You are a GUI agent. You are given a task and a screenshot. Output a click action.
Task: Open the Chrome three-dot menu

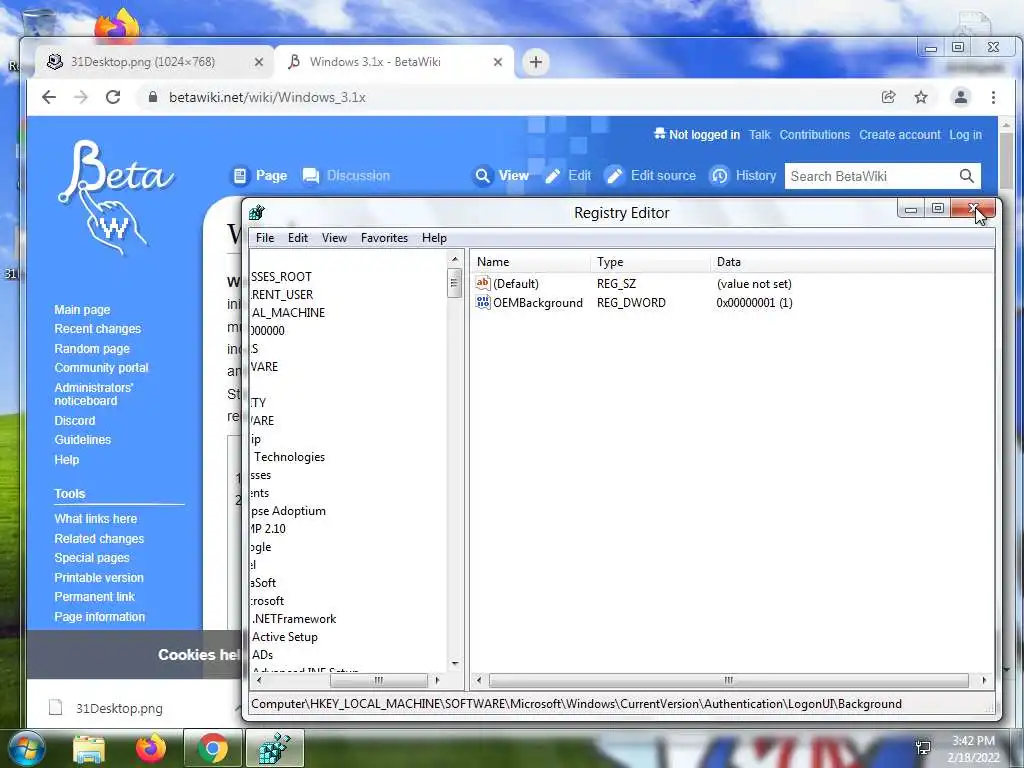pyautogui.click(x=993, y=97)
